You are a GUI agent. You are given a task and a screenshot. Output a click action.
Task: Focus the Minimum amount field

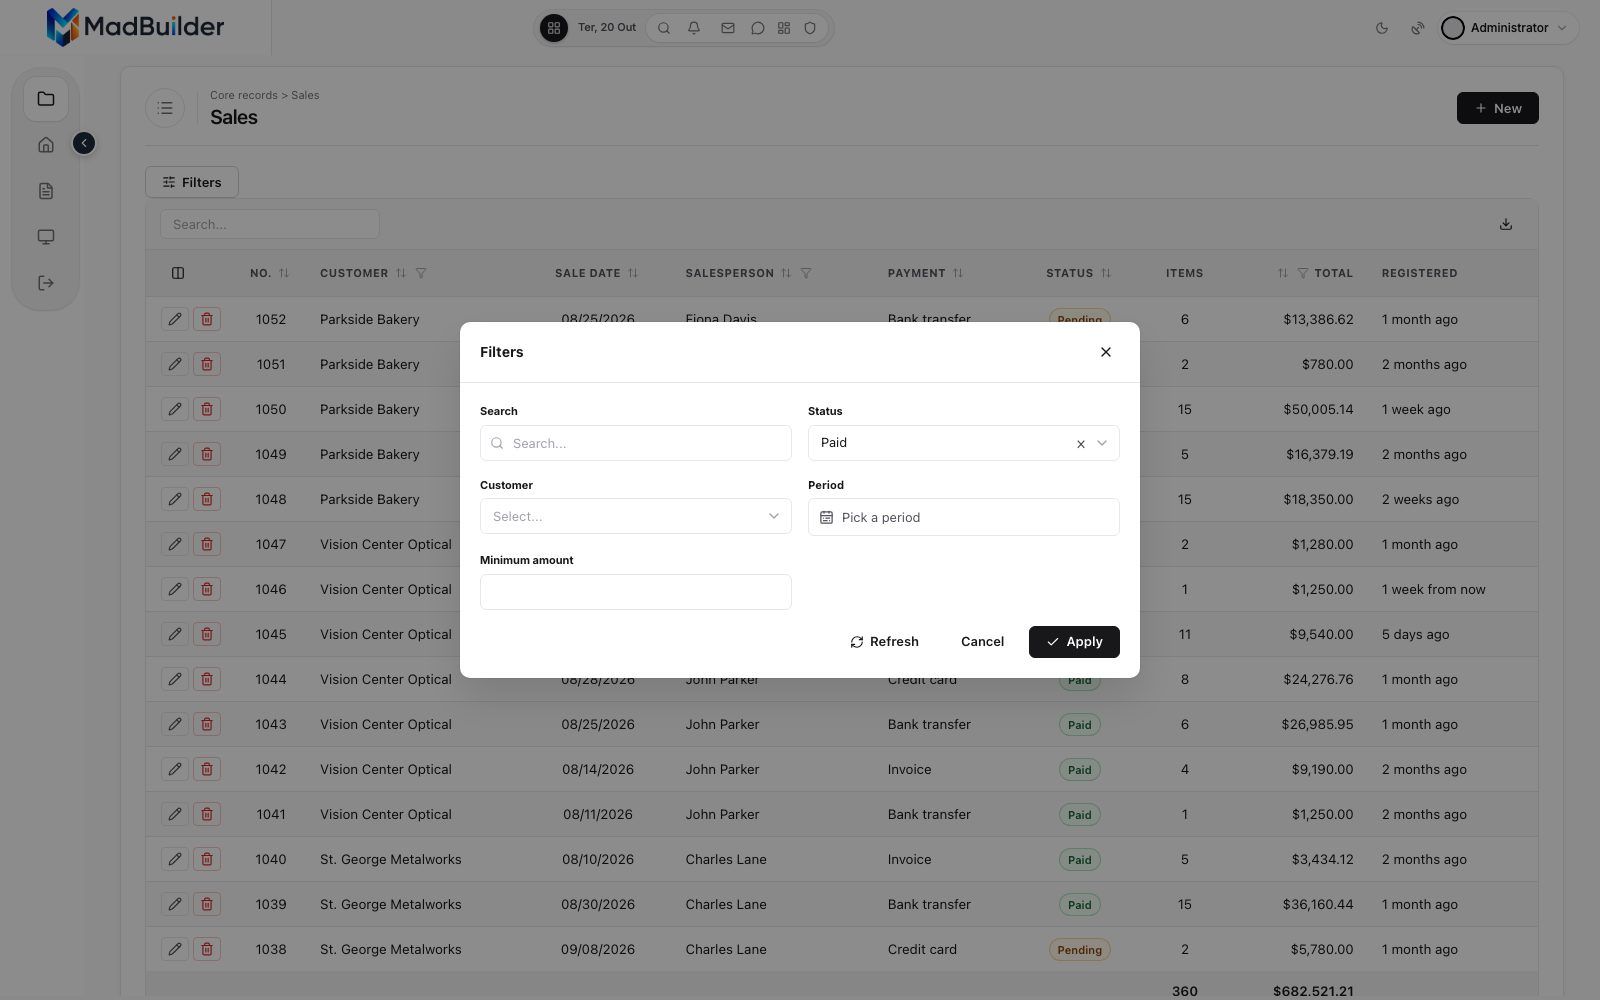point(635,592)
